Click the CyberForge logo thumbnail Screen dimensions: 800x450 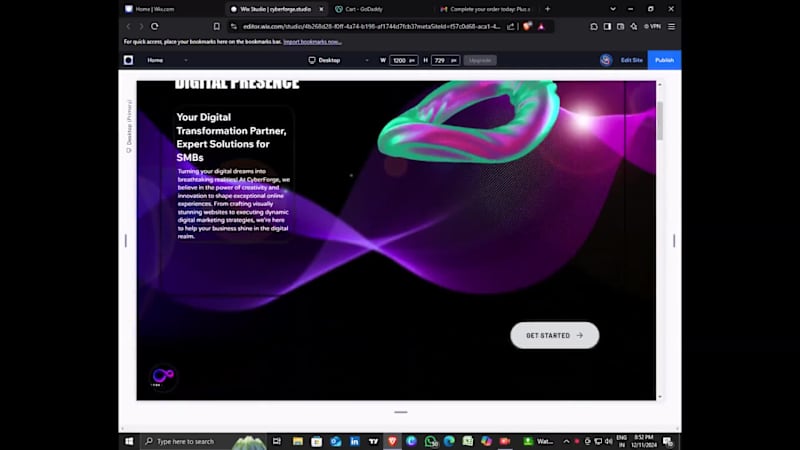tap(163, 378)
